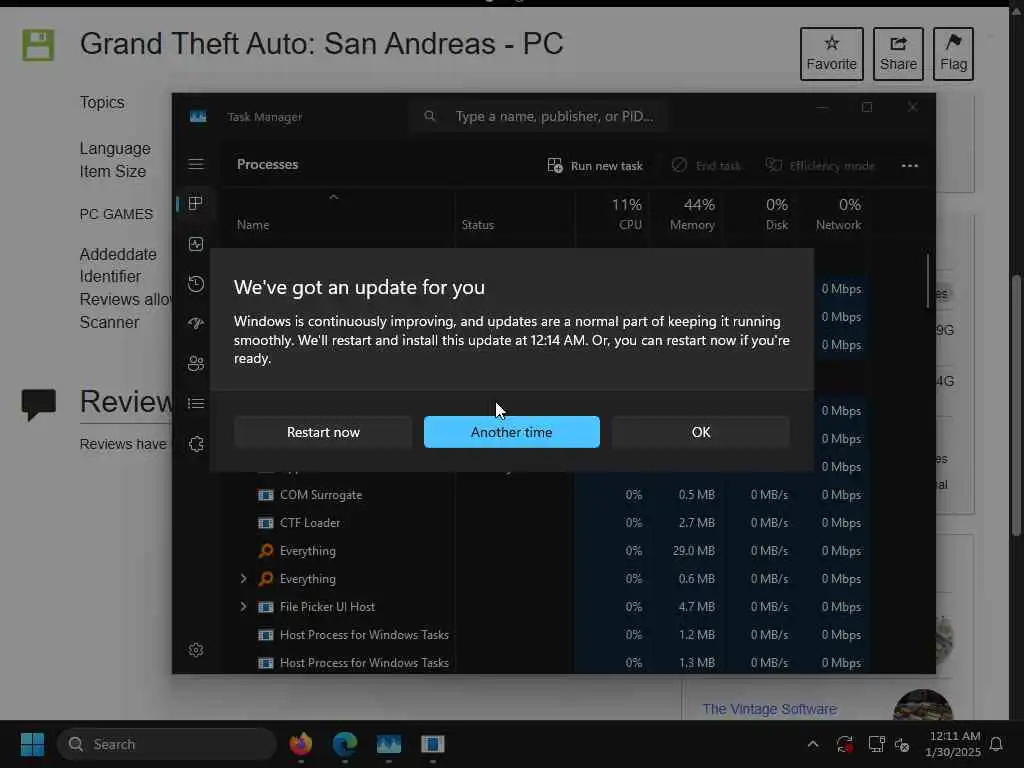The width and height of the screenshot is (1024, 768).
Task: Click the green floppy disk software icon
Action: (x=39, y=45)
